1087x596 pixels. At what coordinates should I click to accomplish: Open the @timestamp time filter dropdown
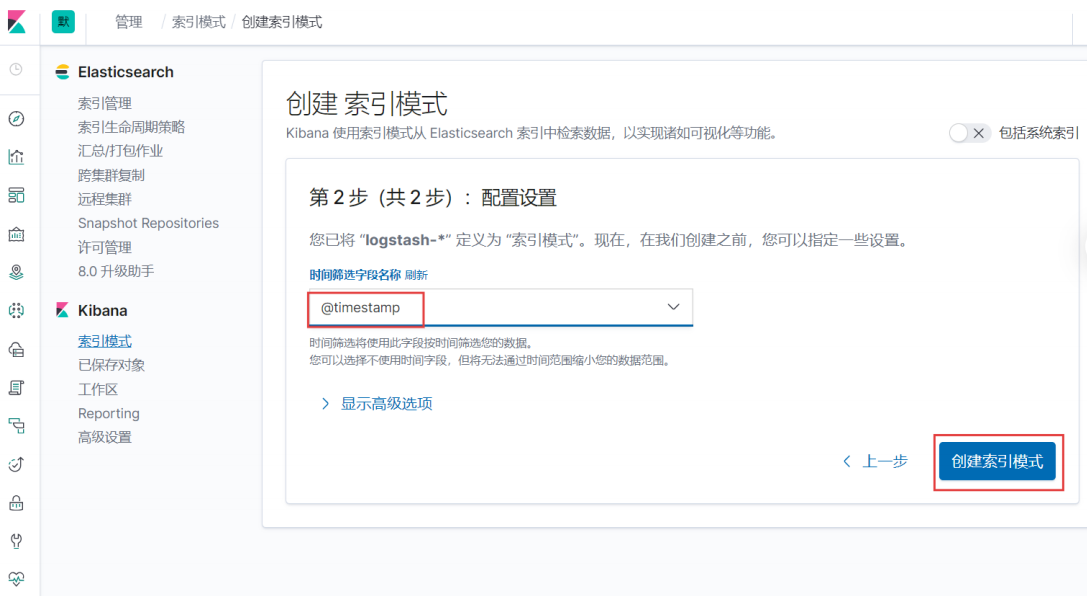coord(501,307)
